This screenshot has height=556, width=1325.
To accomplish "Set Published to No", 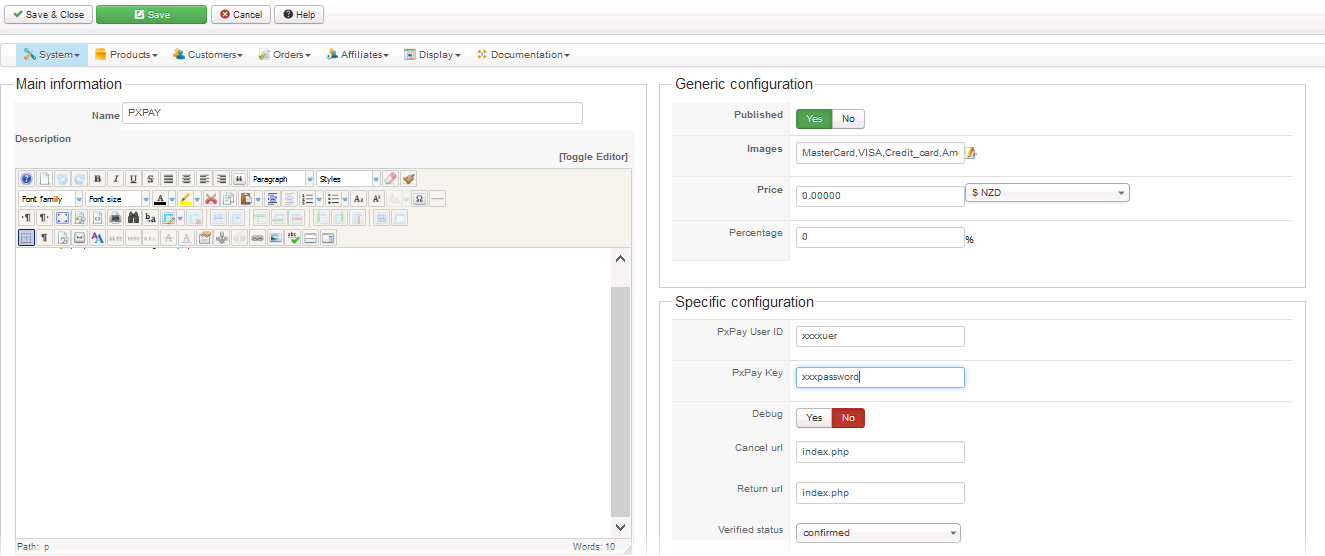I will click(848, 119).
